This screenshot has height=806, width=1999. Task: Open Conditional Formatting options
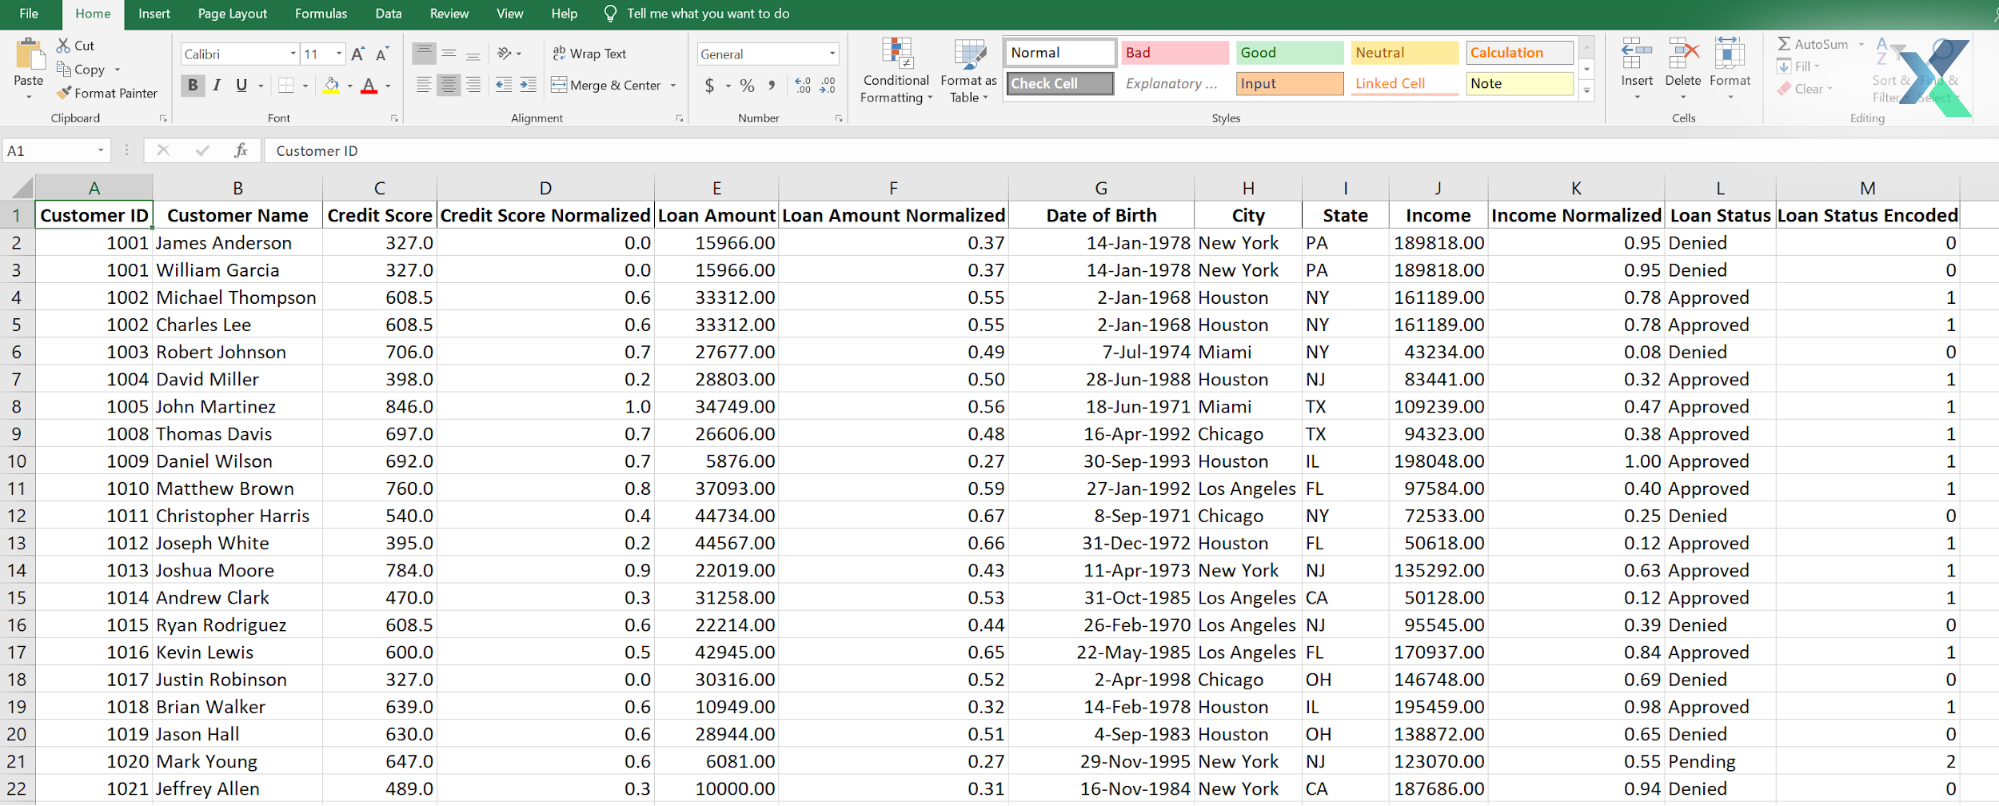pyautogui.click(x=896, y=71)
